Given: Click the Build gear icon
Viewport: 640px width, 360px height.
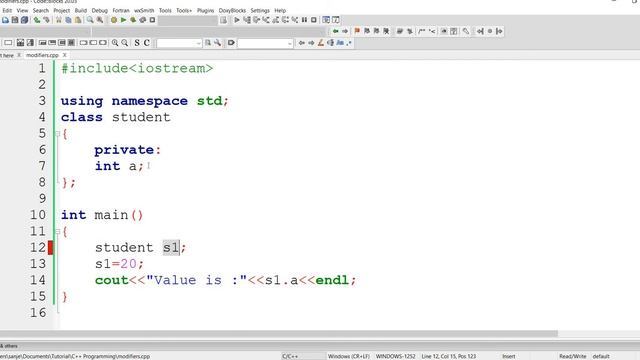Looking at the screenshot, I should click(x=114, y=20).
